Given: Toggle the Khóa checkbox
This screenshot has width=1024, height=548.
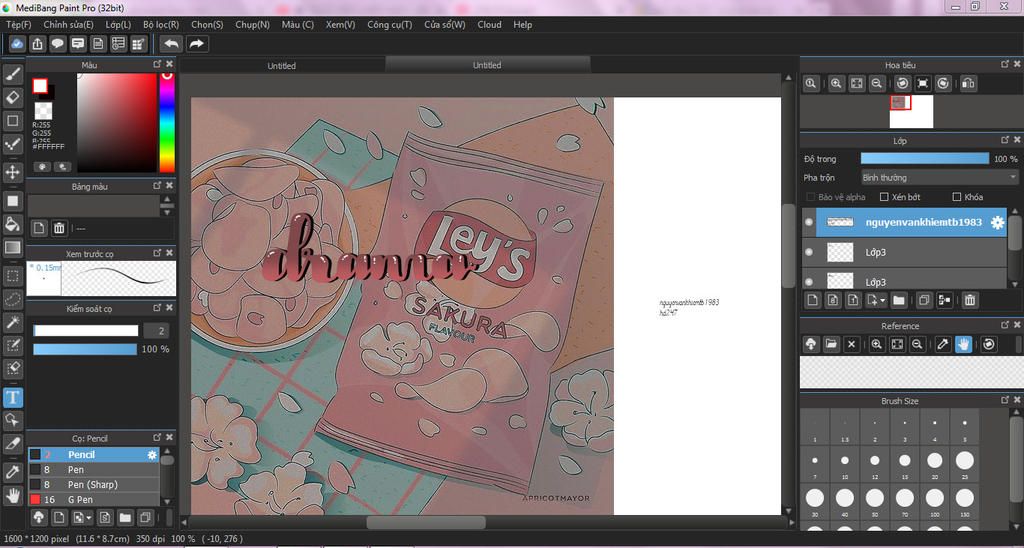Looking at the screenshot, I should pos(957,197).
